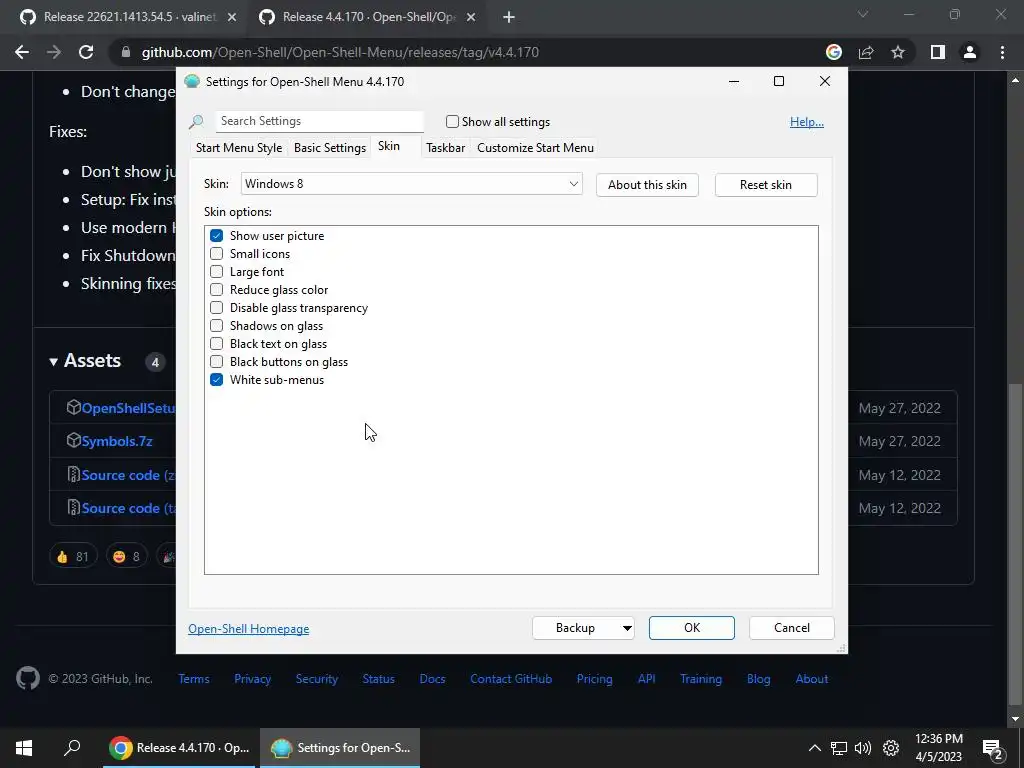Open the network tray icon
Image resolution: width=1024 pixels, height=768 pixels.
(839, 748)
